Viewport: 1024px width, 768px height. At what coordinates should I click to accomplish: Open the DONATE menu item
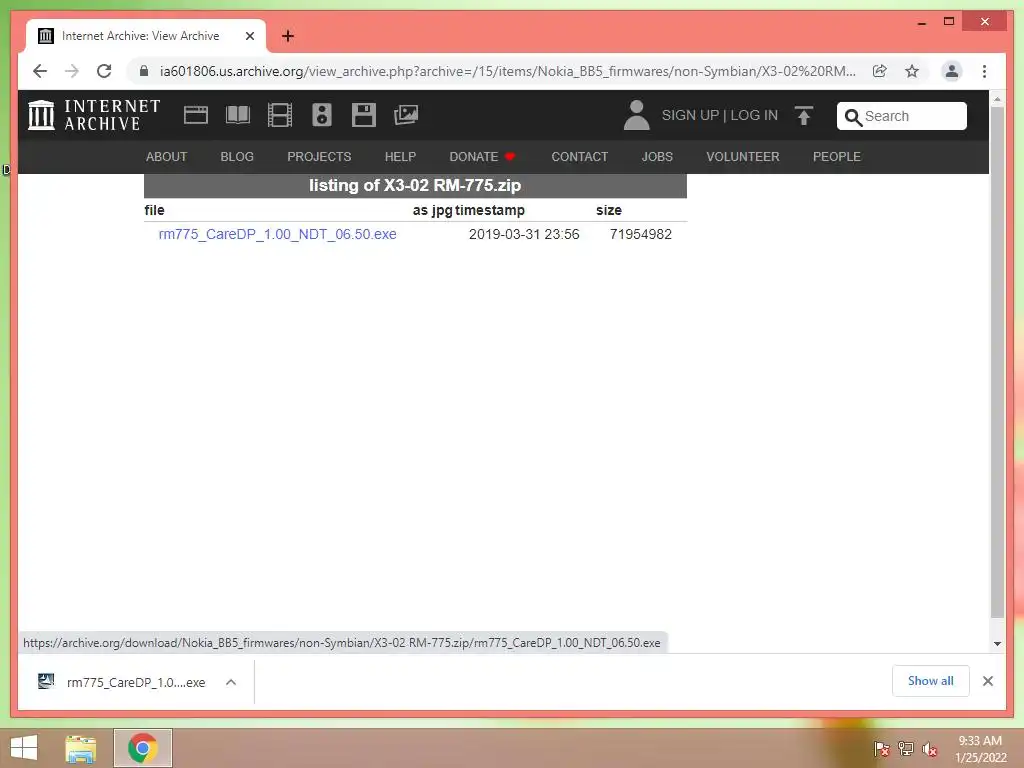tap(482, 157)
